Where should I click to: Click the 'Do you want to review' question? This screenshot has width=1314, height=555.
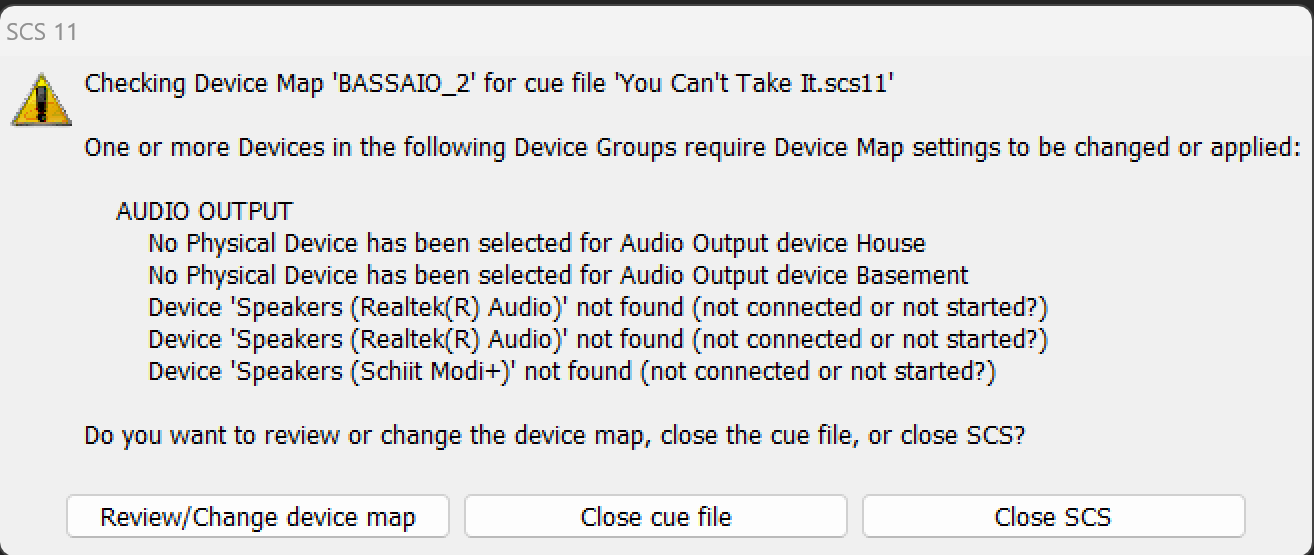click(x=554, y=436)
